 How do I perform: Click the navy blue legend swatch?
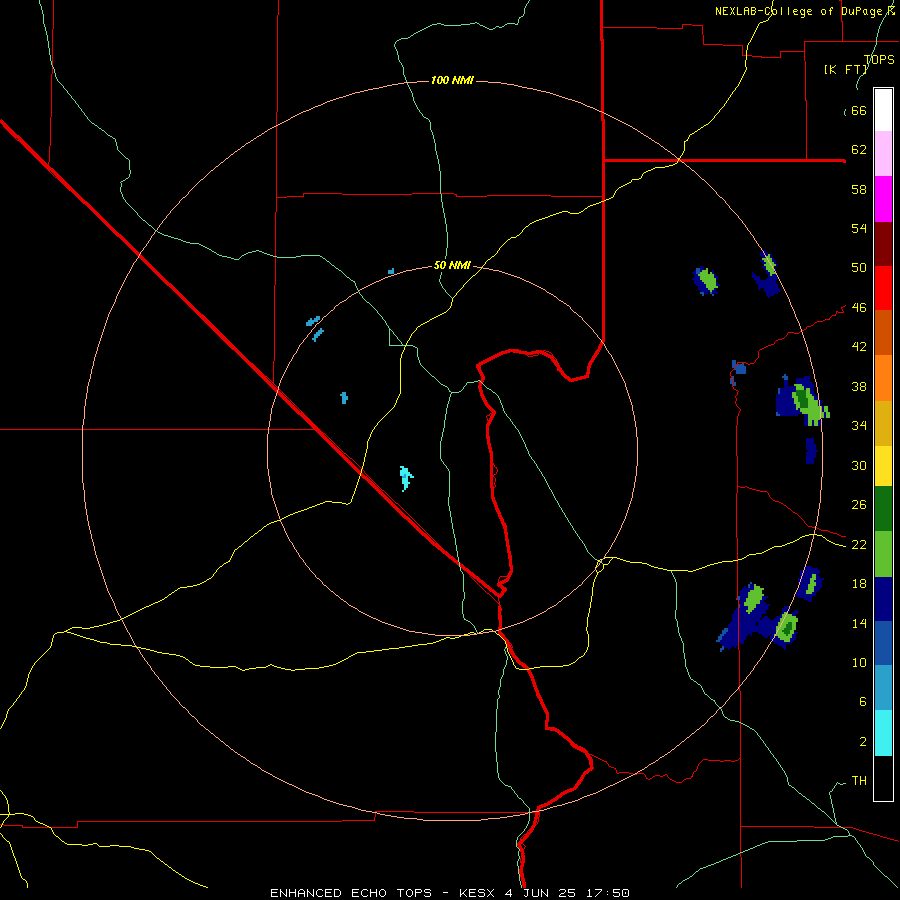(883, 599)
